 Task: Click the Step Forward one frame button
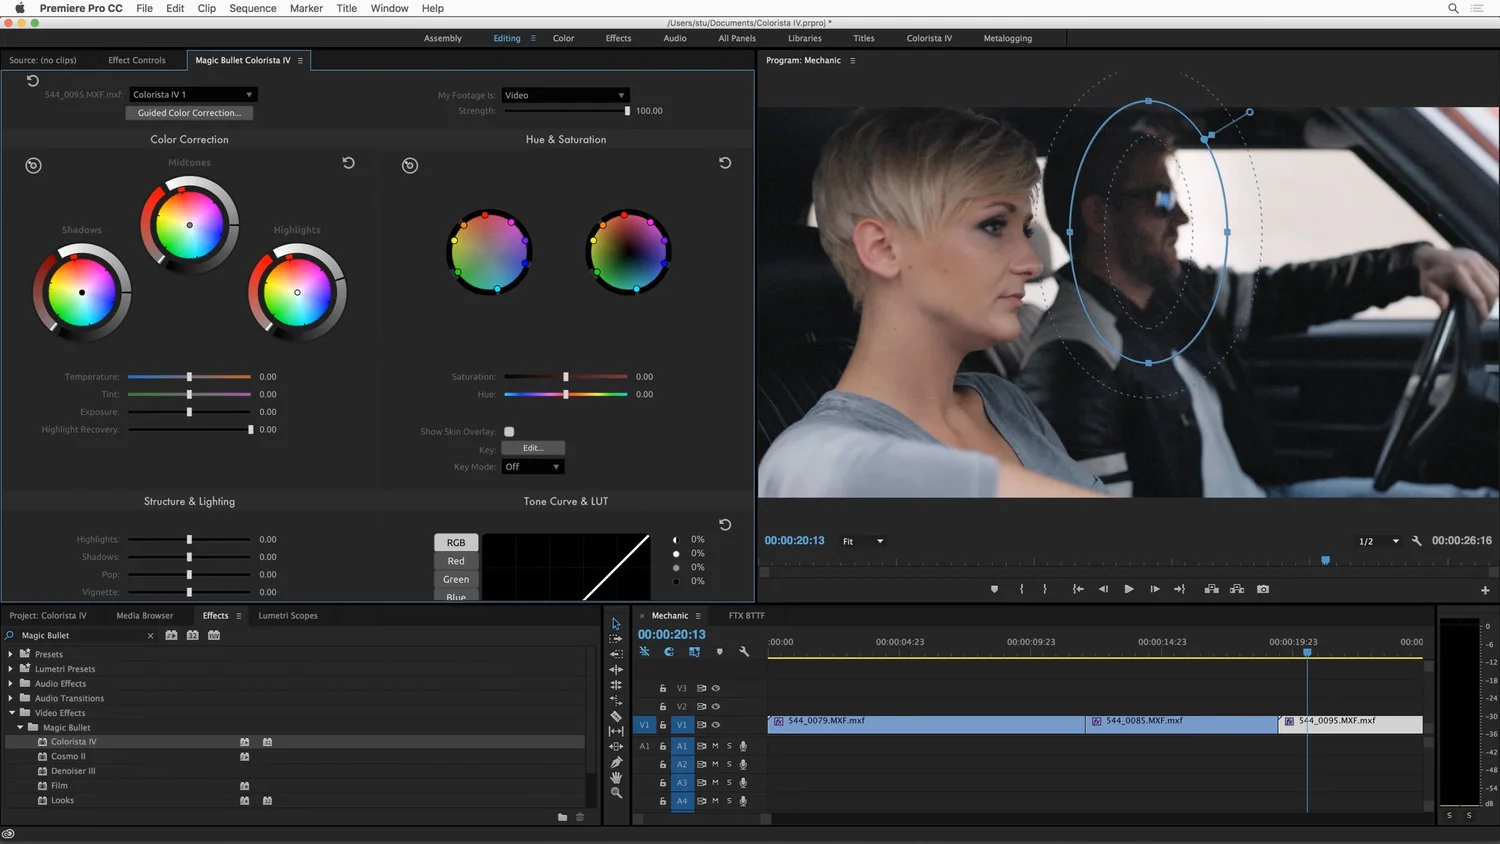[1154, 589]
